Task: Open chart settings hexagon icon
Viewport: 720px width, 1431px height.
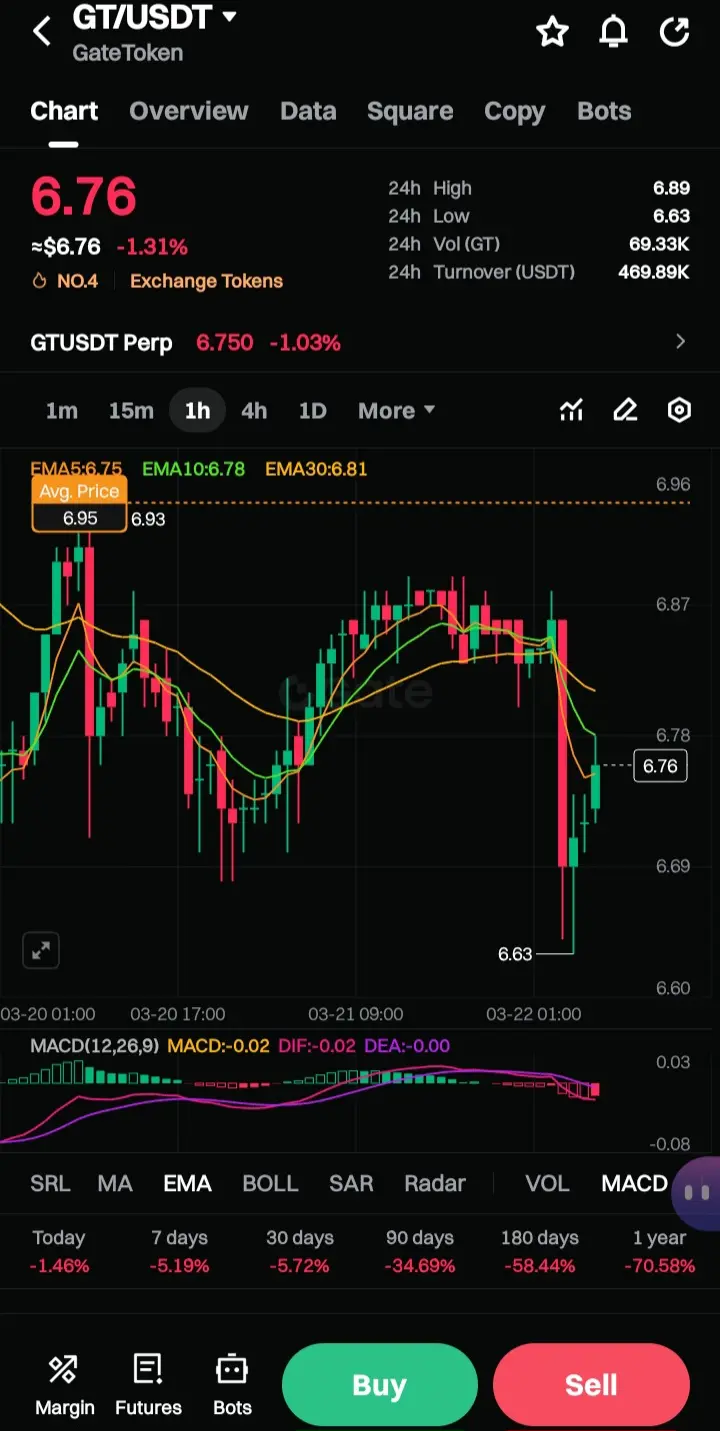Action: tap(679, 410)
